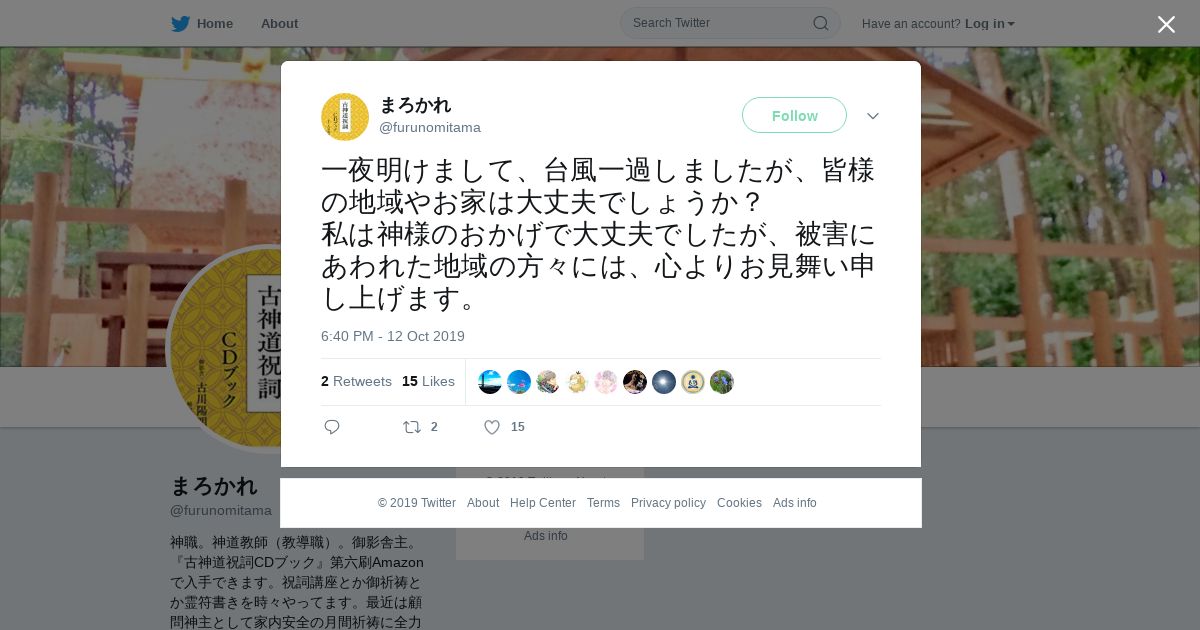Screen dimensions: 1200x630
Task: Close the tweet overlay with the X
Action: tap(1166, 24)
